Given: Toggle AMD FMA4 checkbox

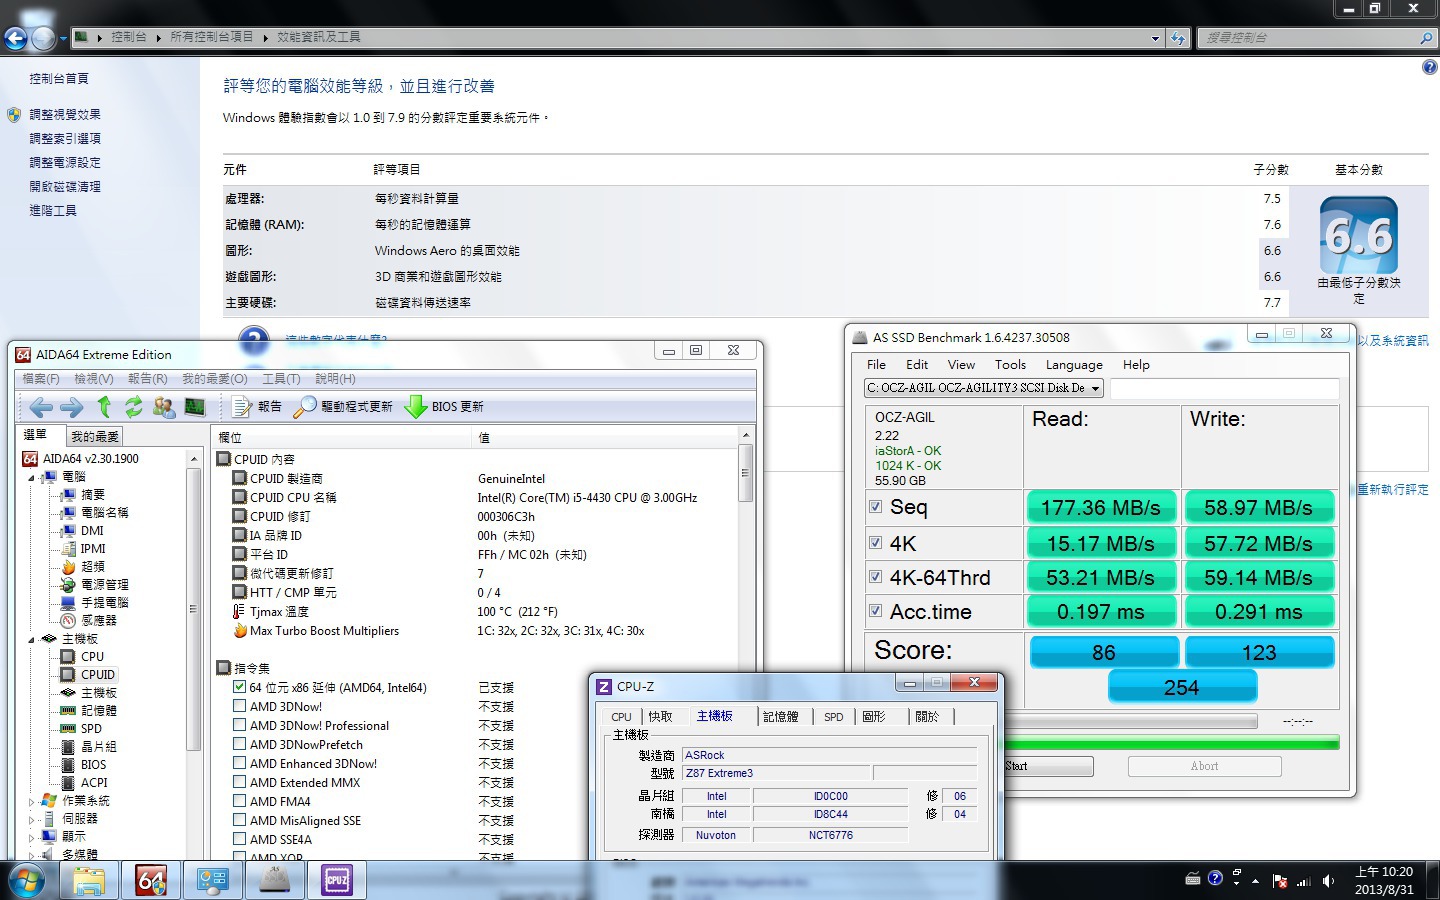Looking at the screenshot, I should pyautogui.click(x=239, y=801).
